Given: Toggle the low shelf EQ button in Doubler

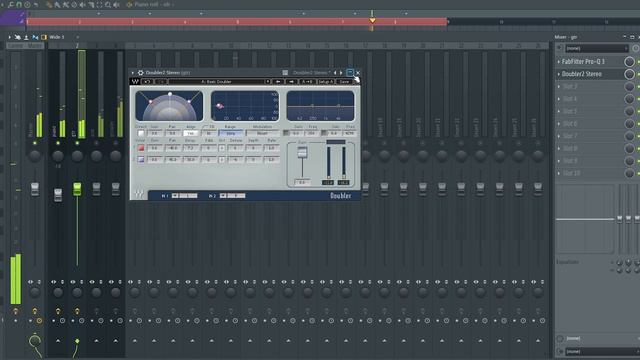Looking at the screenshot, I should tap(286, 133).
